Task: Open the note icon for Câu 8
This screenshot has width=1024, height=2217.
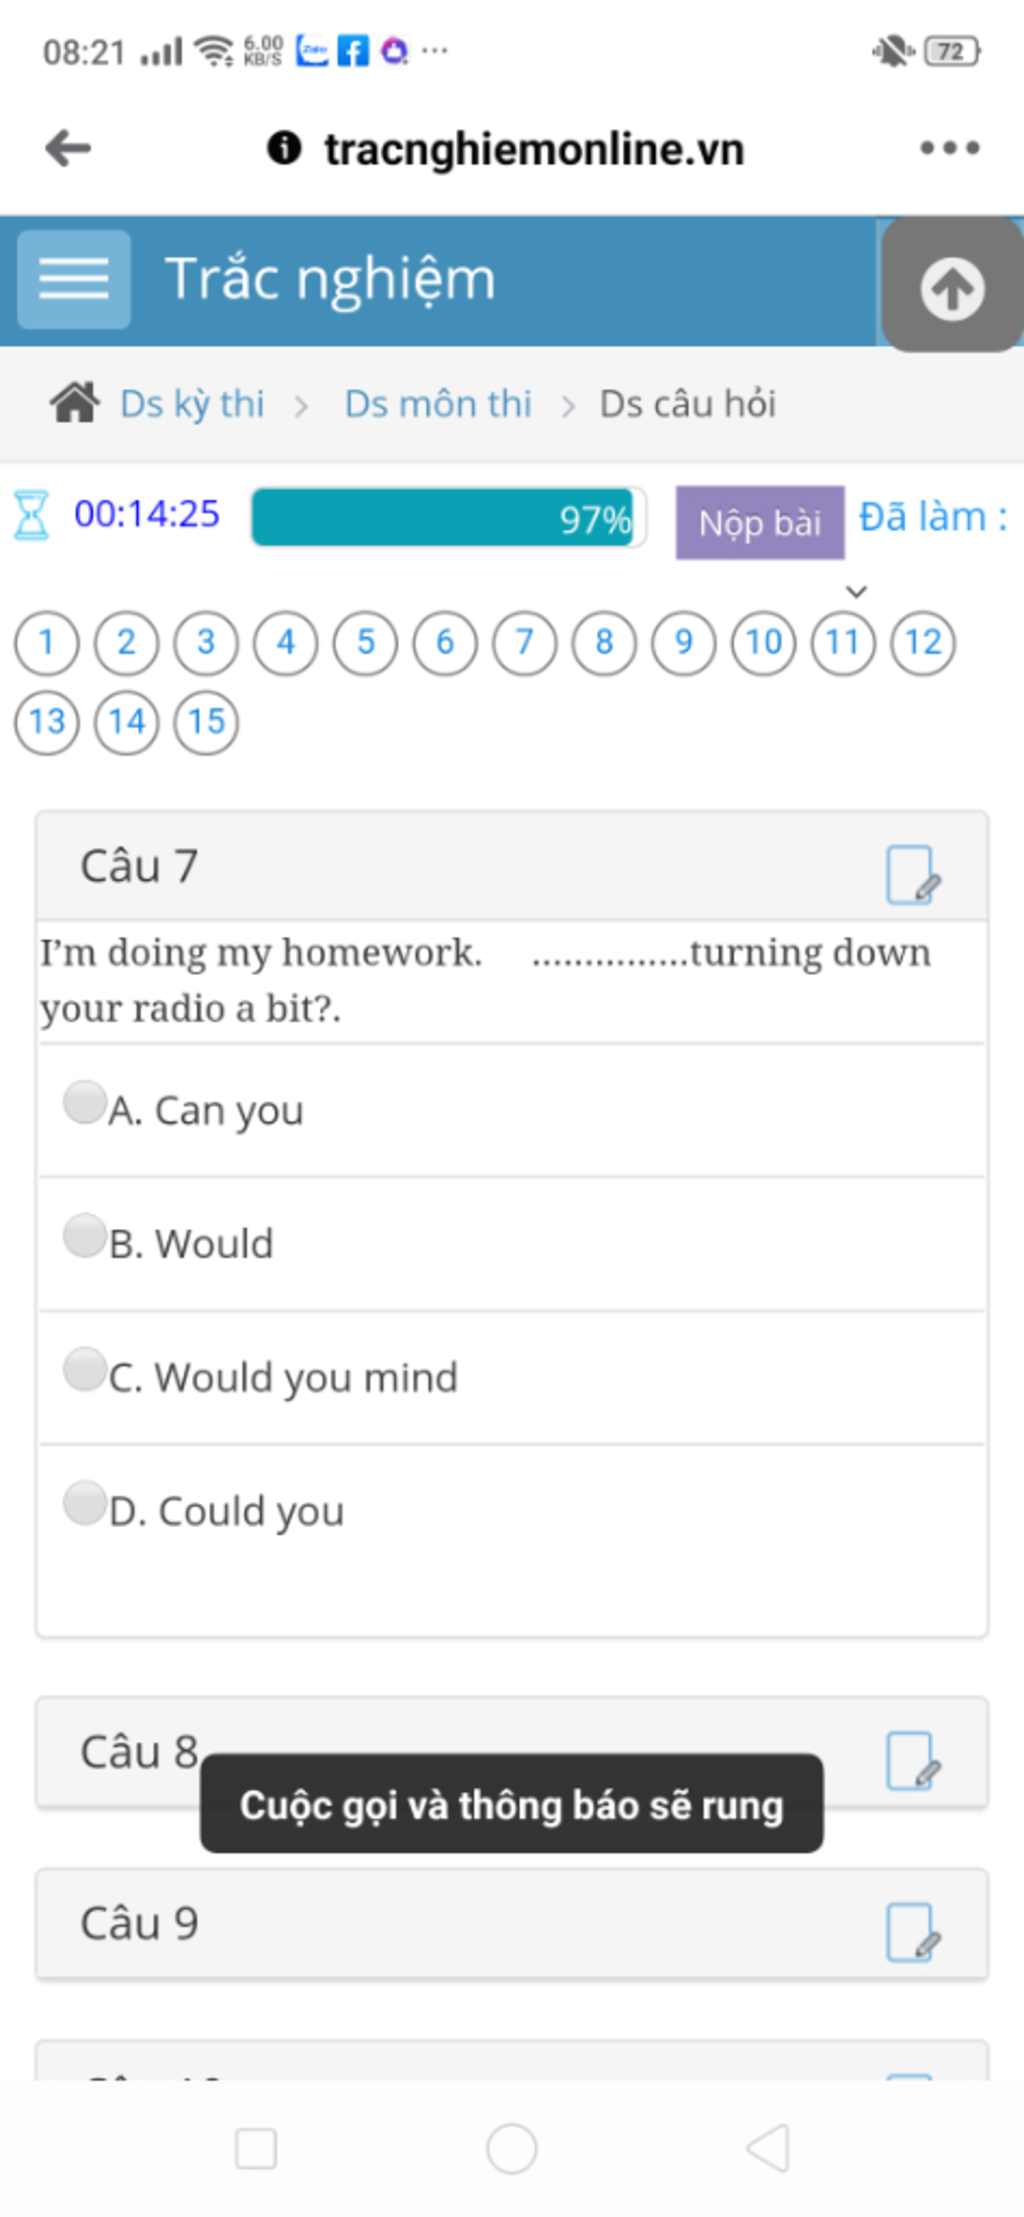Action: pos(913,1760)
